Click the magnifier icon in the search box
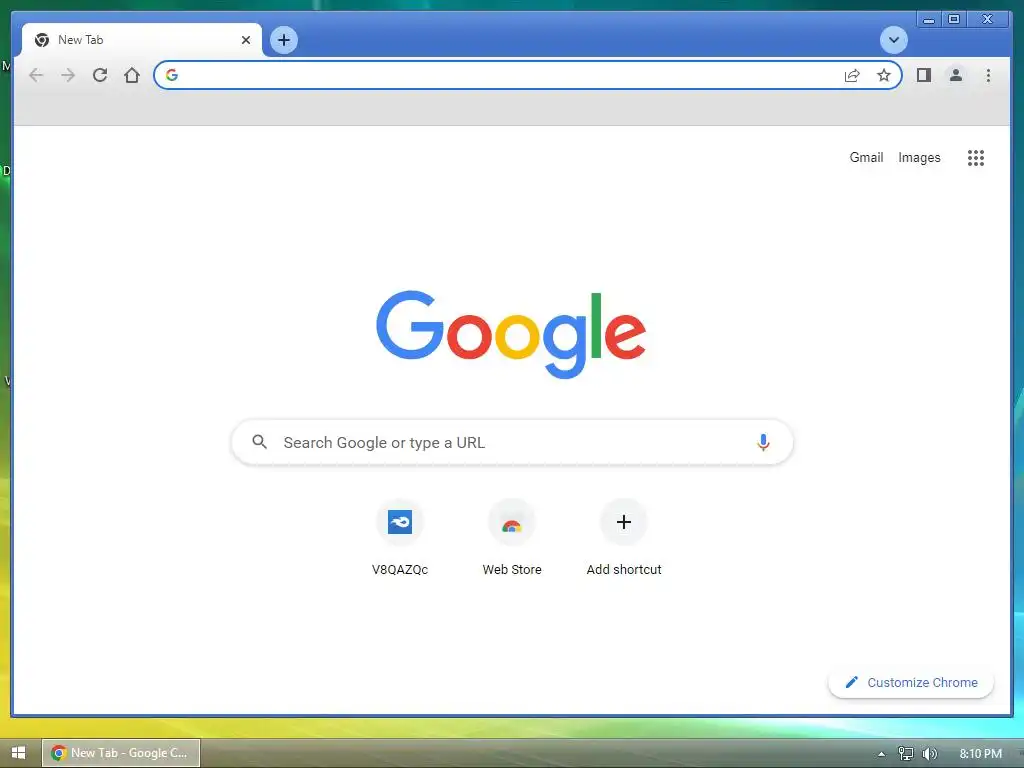 [x=259, y=442]
